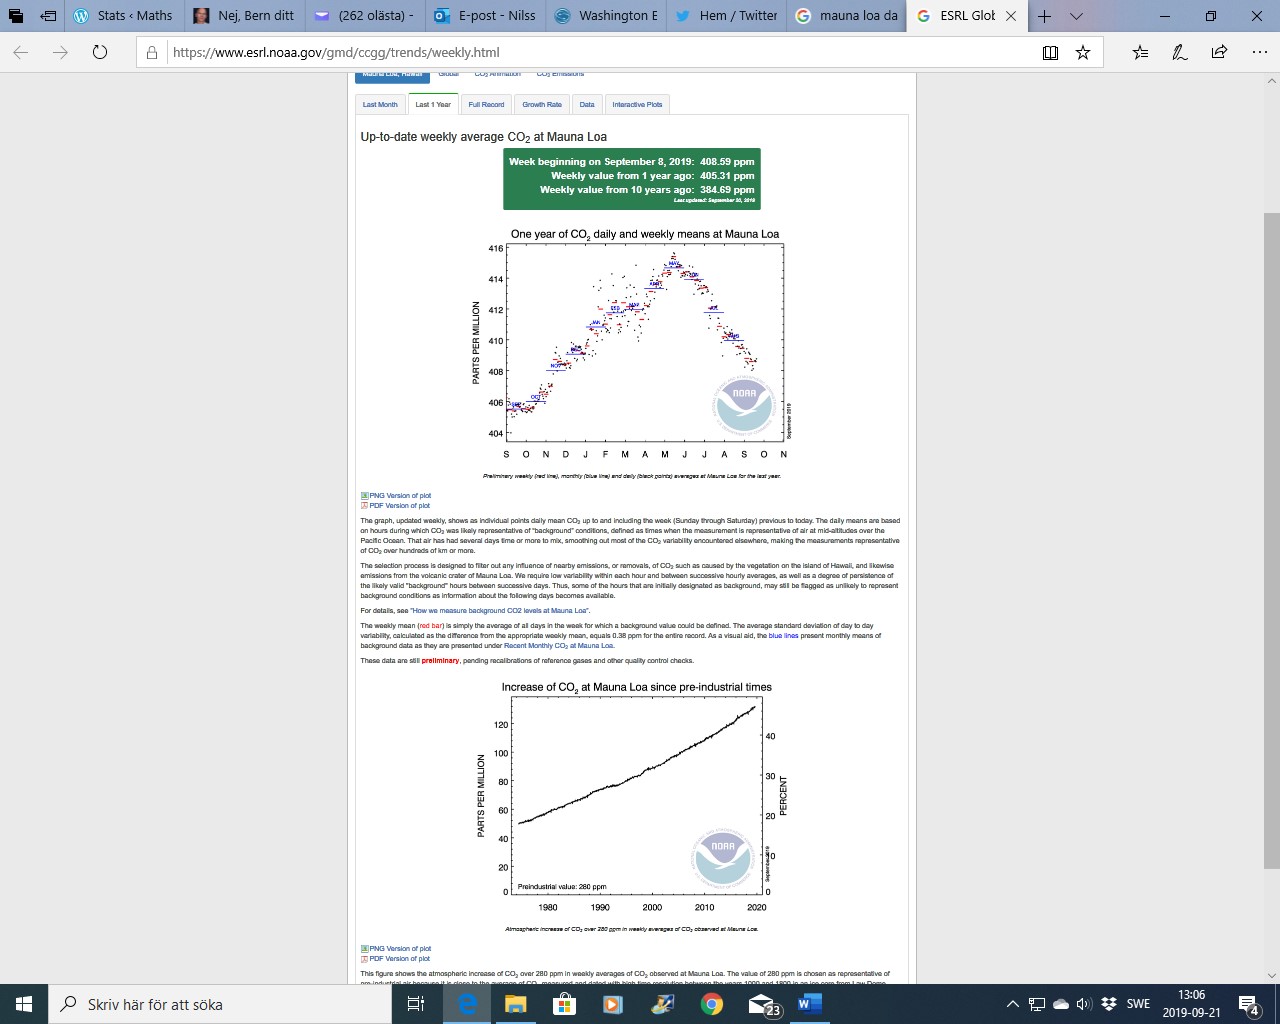This screenshot has width=1280, height=1024.
Task: Click the page's vertical scrollbar thumb
Action: (1271, 540)
